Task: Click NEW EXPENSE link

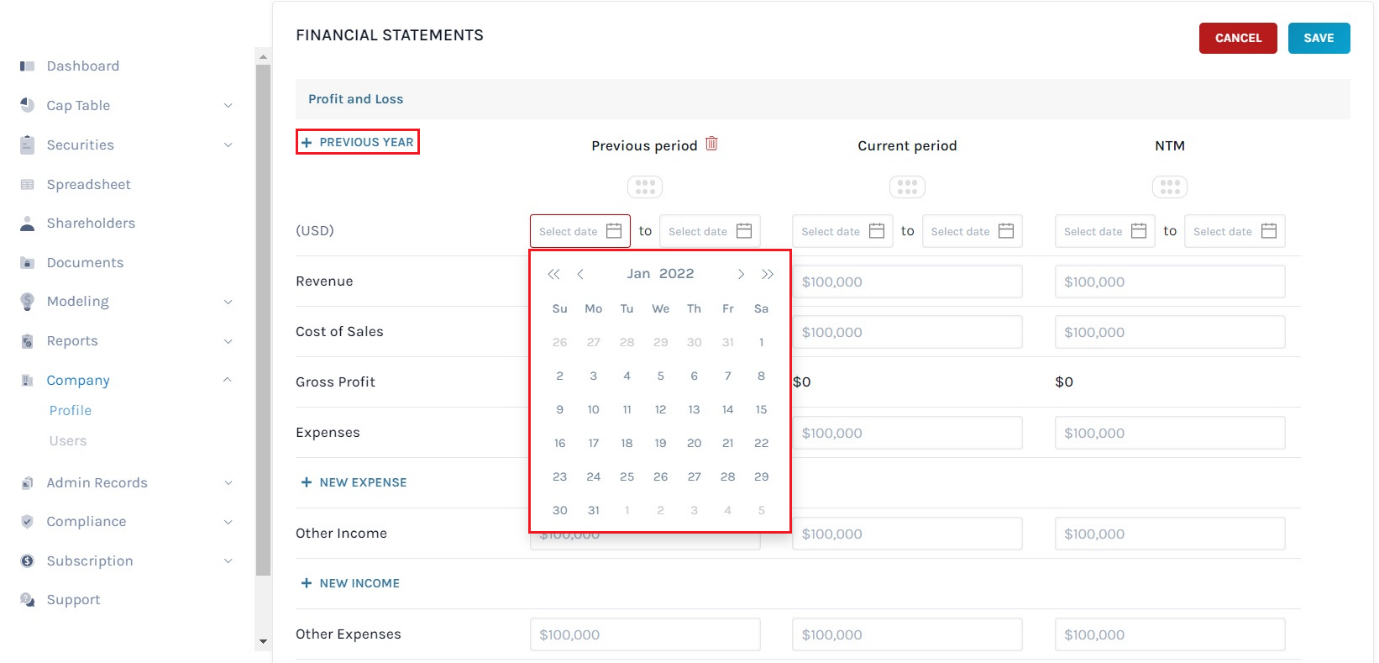Action: tap(354, 482)
